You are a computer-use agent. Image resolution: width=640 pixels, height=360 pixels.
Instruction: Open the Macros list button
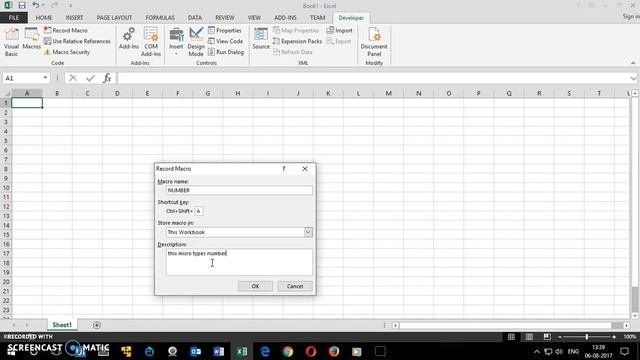[31, 39]
